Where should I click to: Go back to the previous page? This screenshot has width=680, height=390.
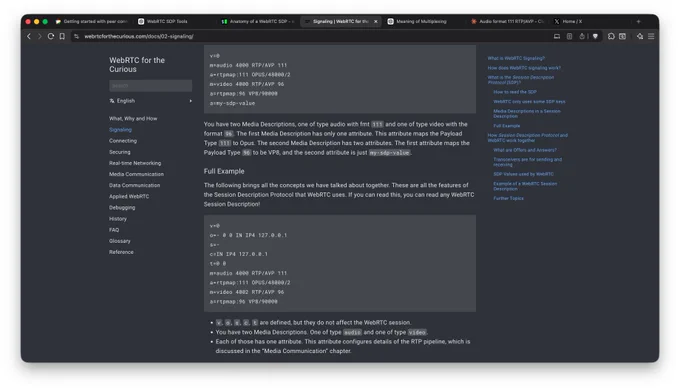coord(29,36)
